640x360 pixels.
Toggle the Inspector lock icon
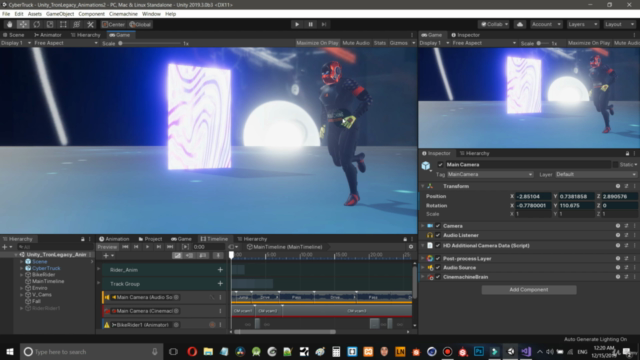(x=627, y=154)
